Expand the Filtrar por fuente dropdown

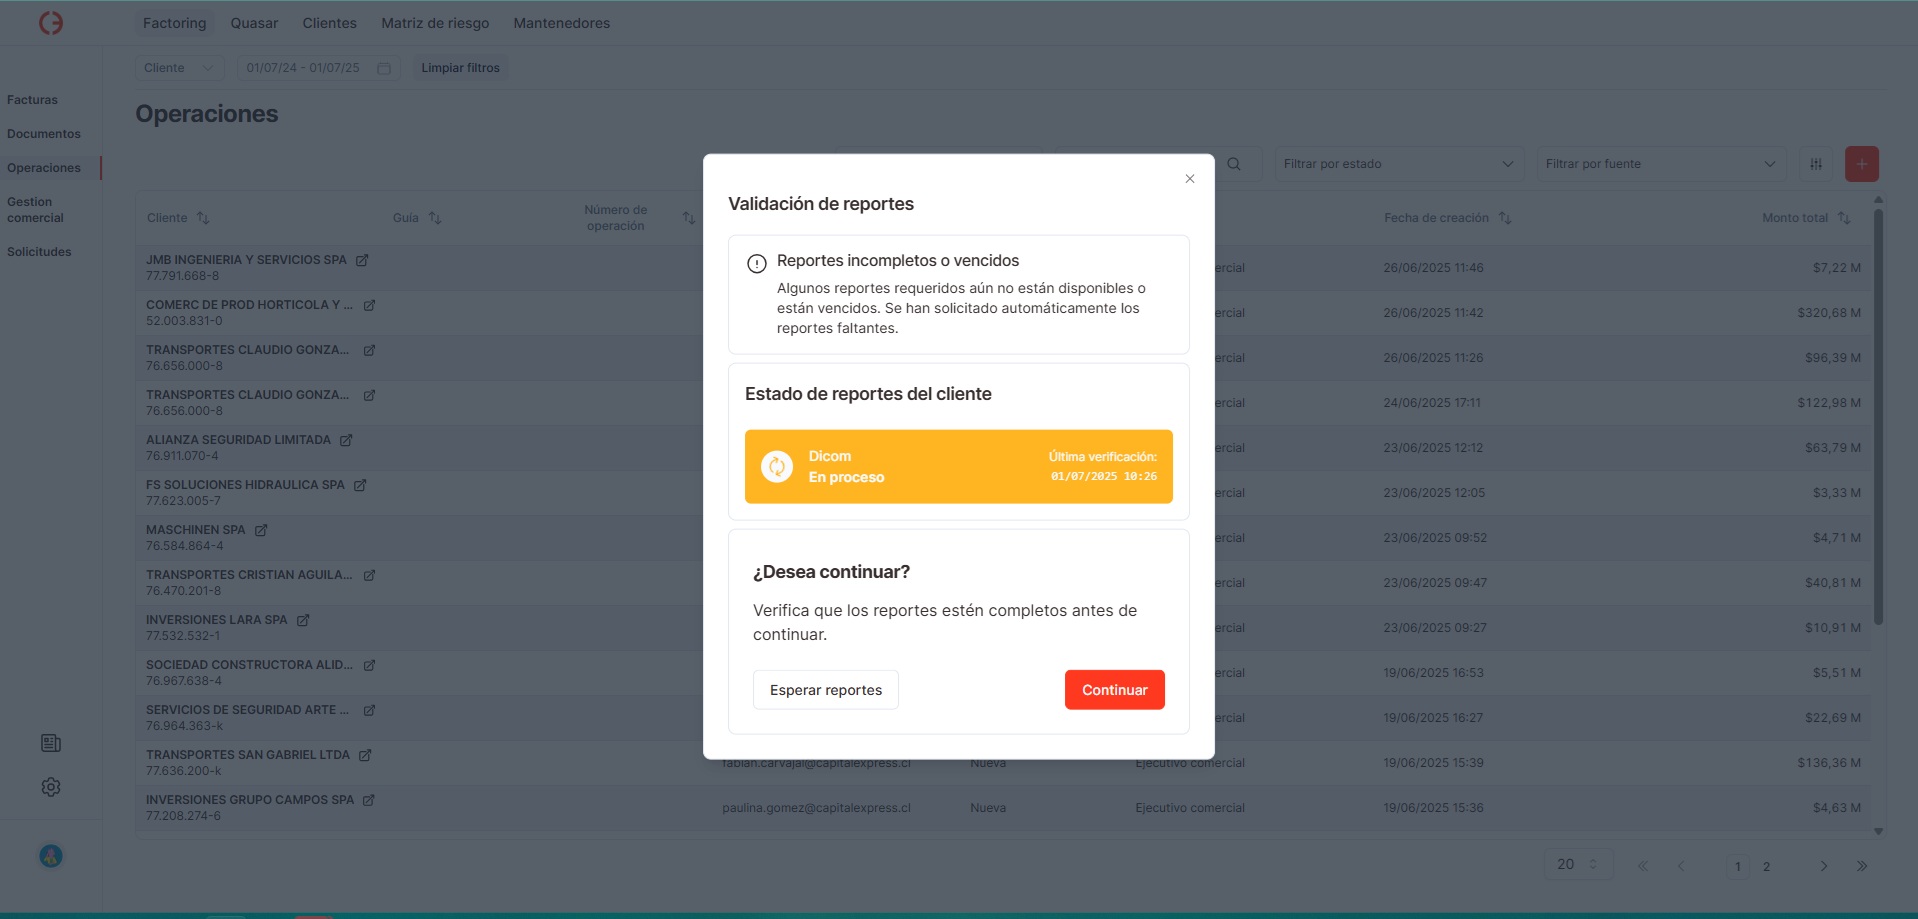coord(1660,164)
